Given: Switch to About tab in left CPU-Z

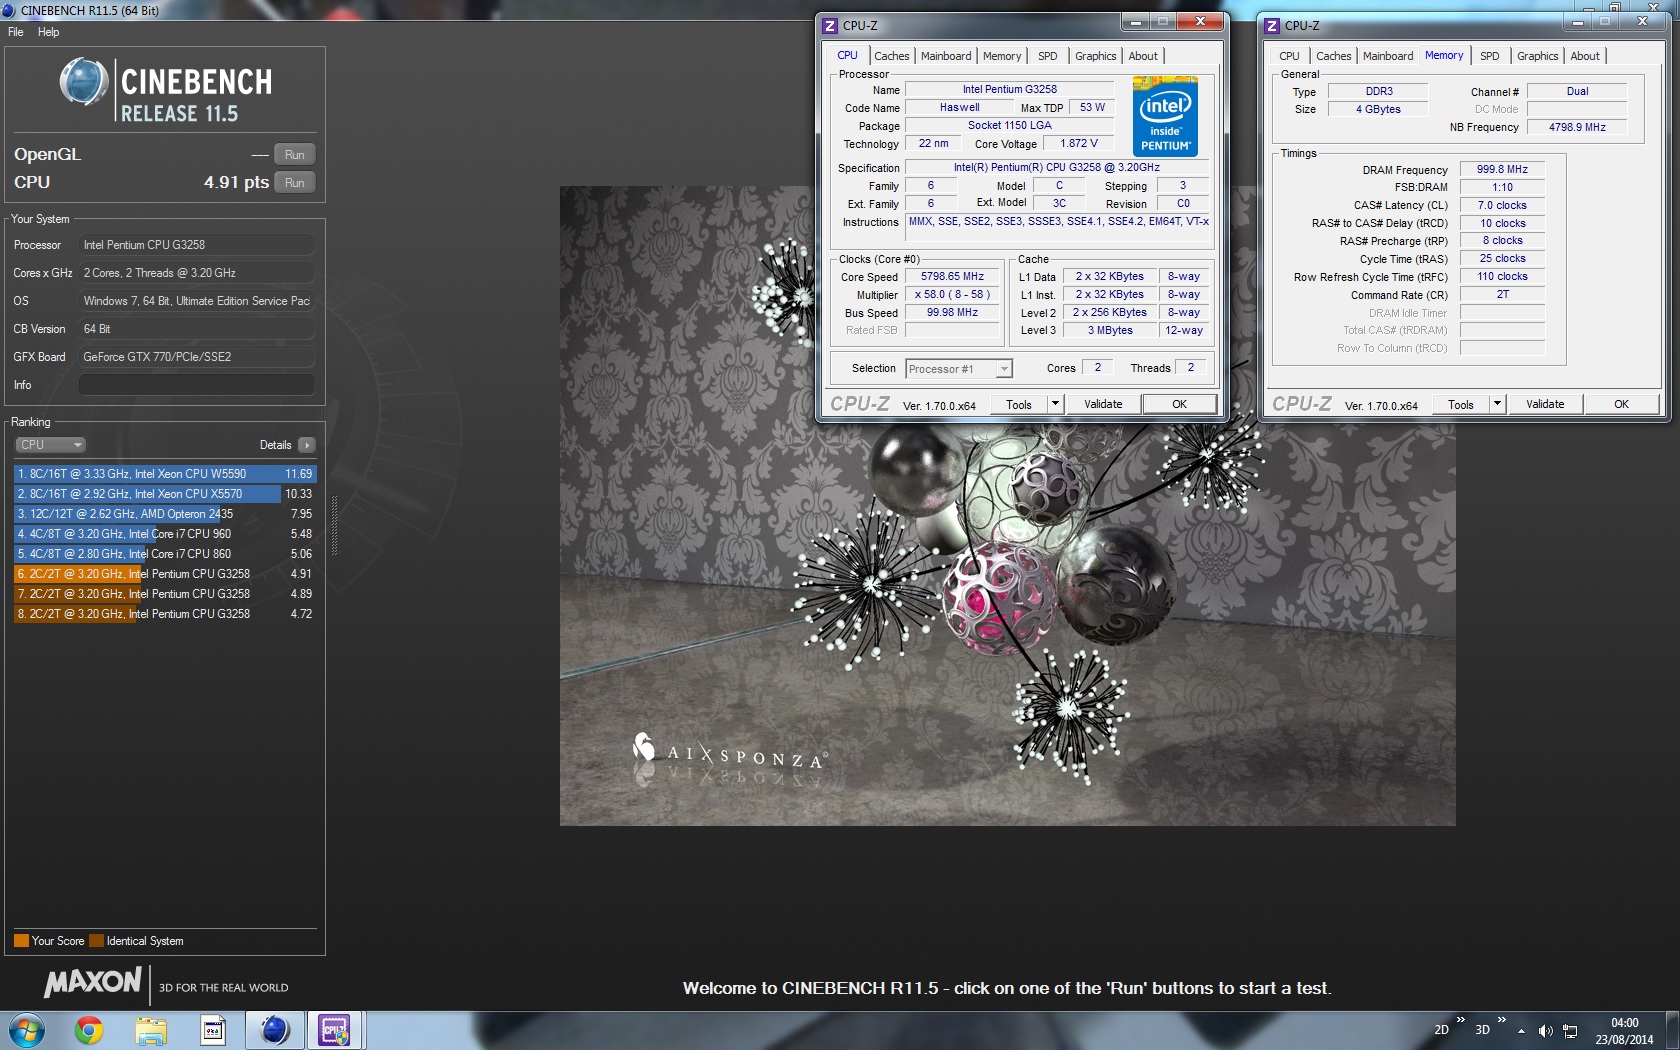Looking at the screenshot, I should (x=1143, y=56).
